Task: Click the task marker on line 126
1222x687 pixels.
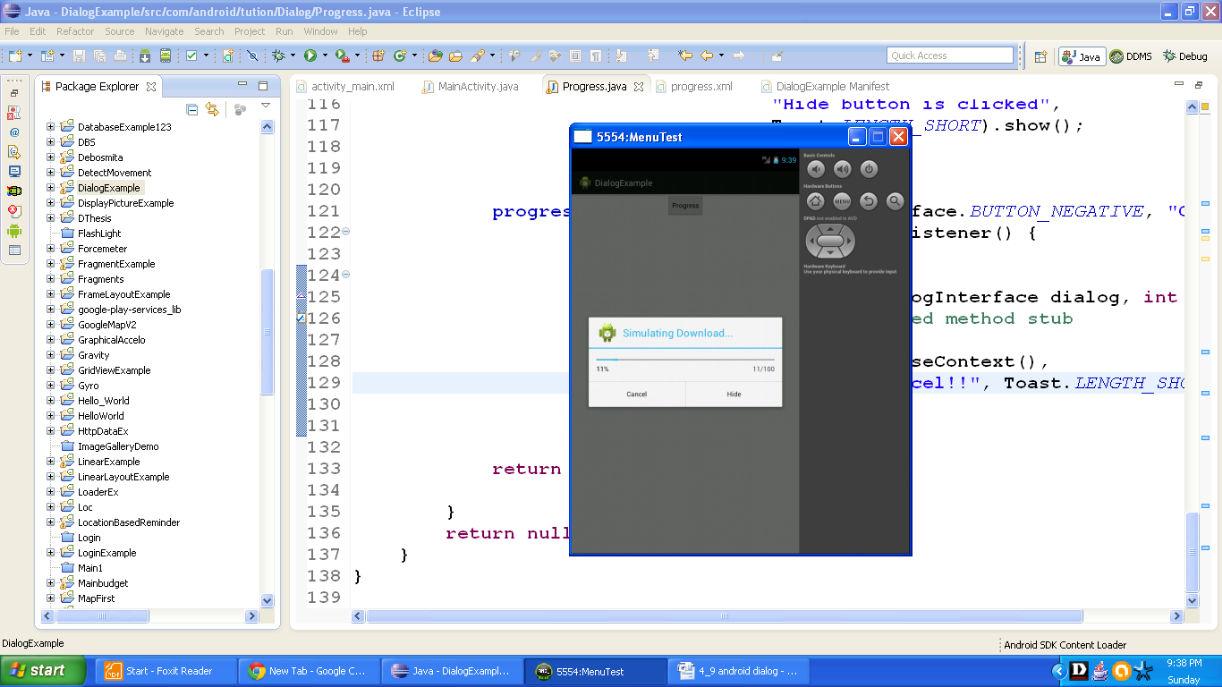Action: (302, 318)
